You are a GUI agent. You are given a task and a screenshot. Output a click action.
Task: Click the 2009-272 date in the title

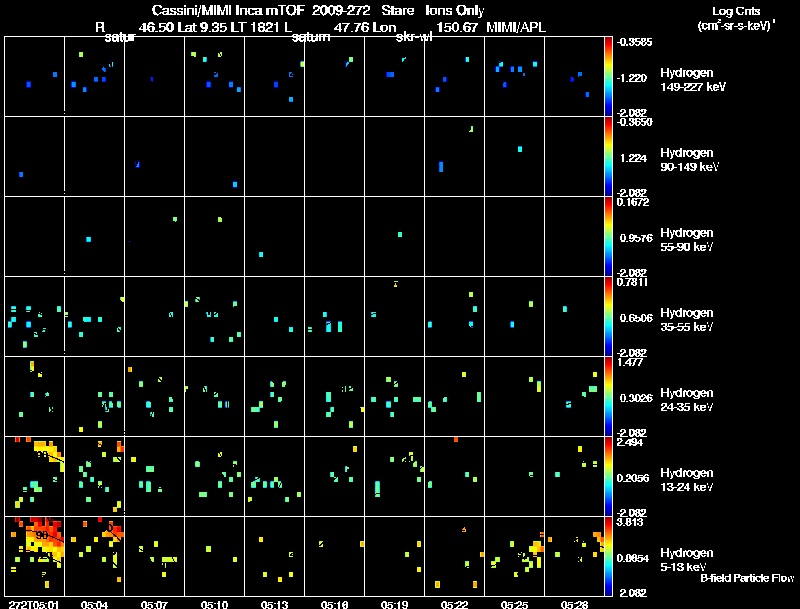pos(341,10)
